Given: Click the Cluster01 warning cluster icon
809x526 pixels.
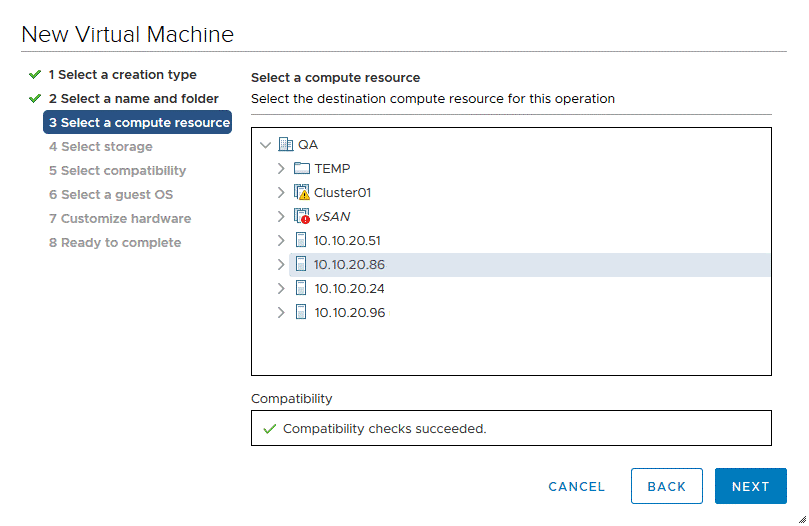Looking at the screenshot, I should (x=302, y=193).
